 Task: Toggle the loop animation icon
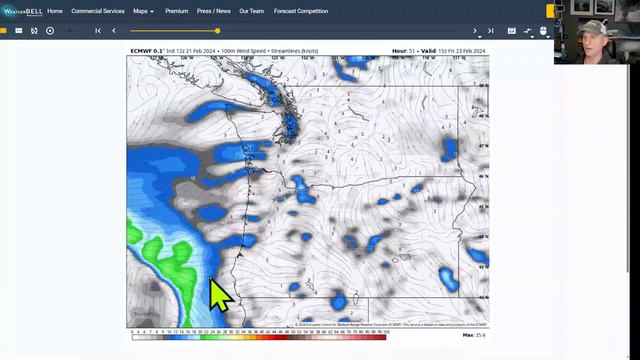point(34,31)
